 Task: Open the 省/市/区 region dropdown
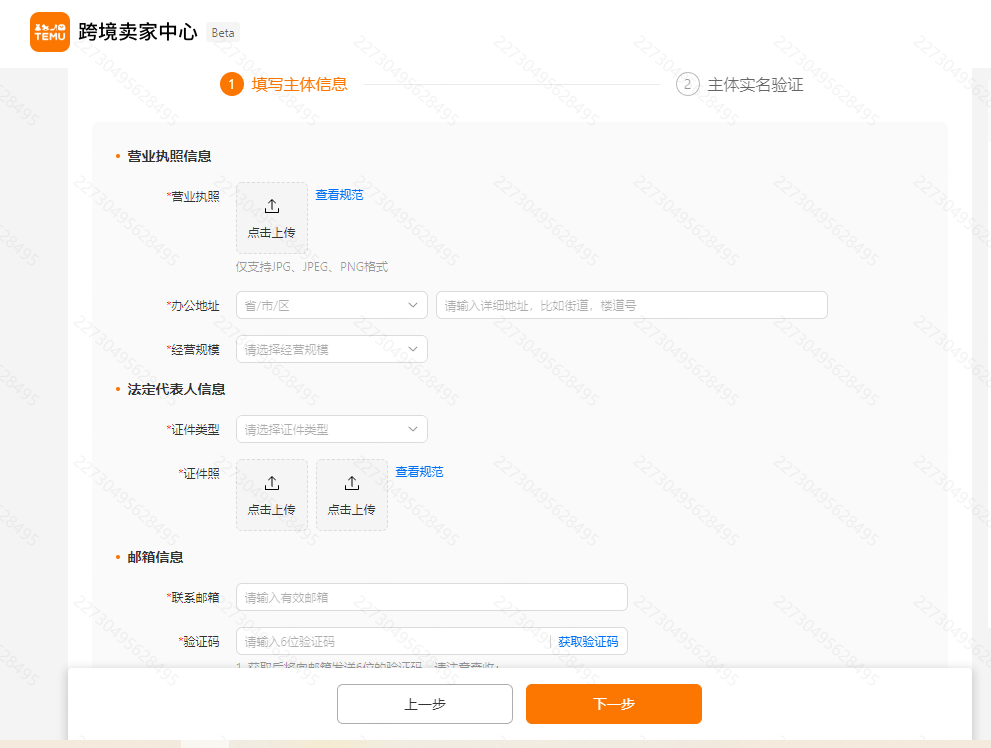(x=331, y=305)
